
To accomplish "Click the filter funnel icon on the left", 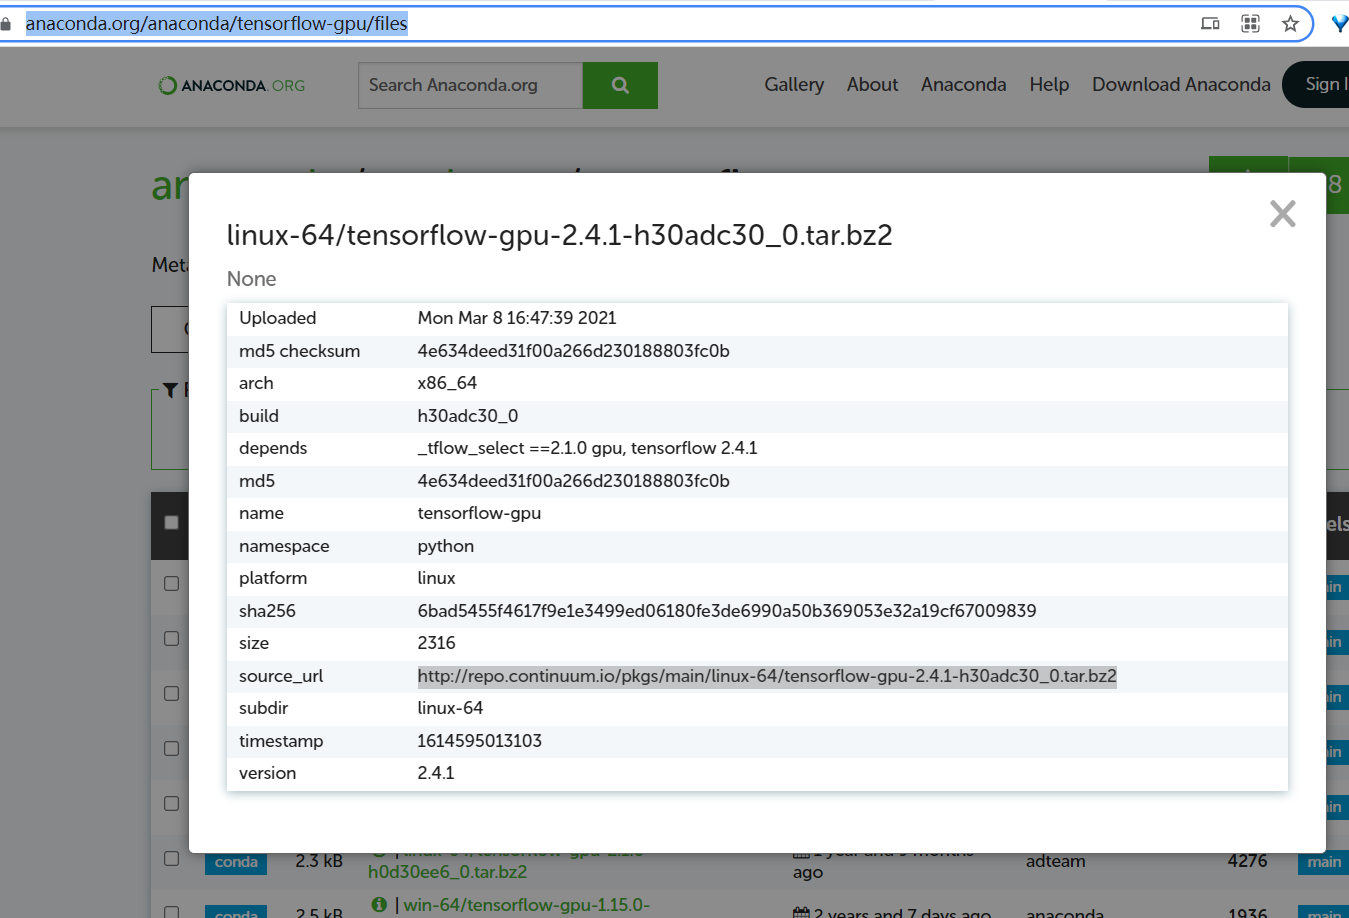I will coord(170,390).
